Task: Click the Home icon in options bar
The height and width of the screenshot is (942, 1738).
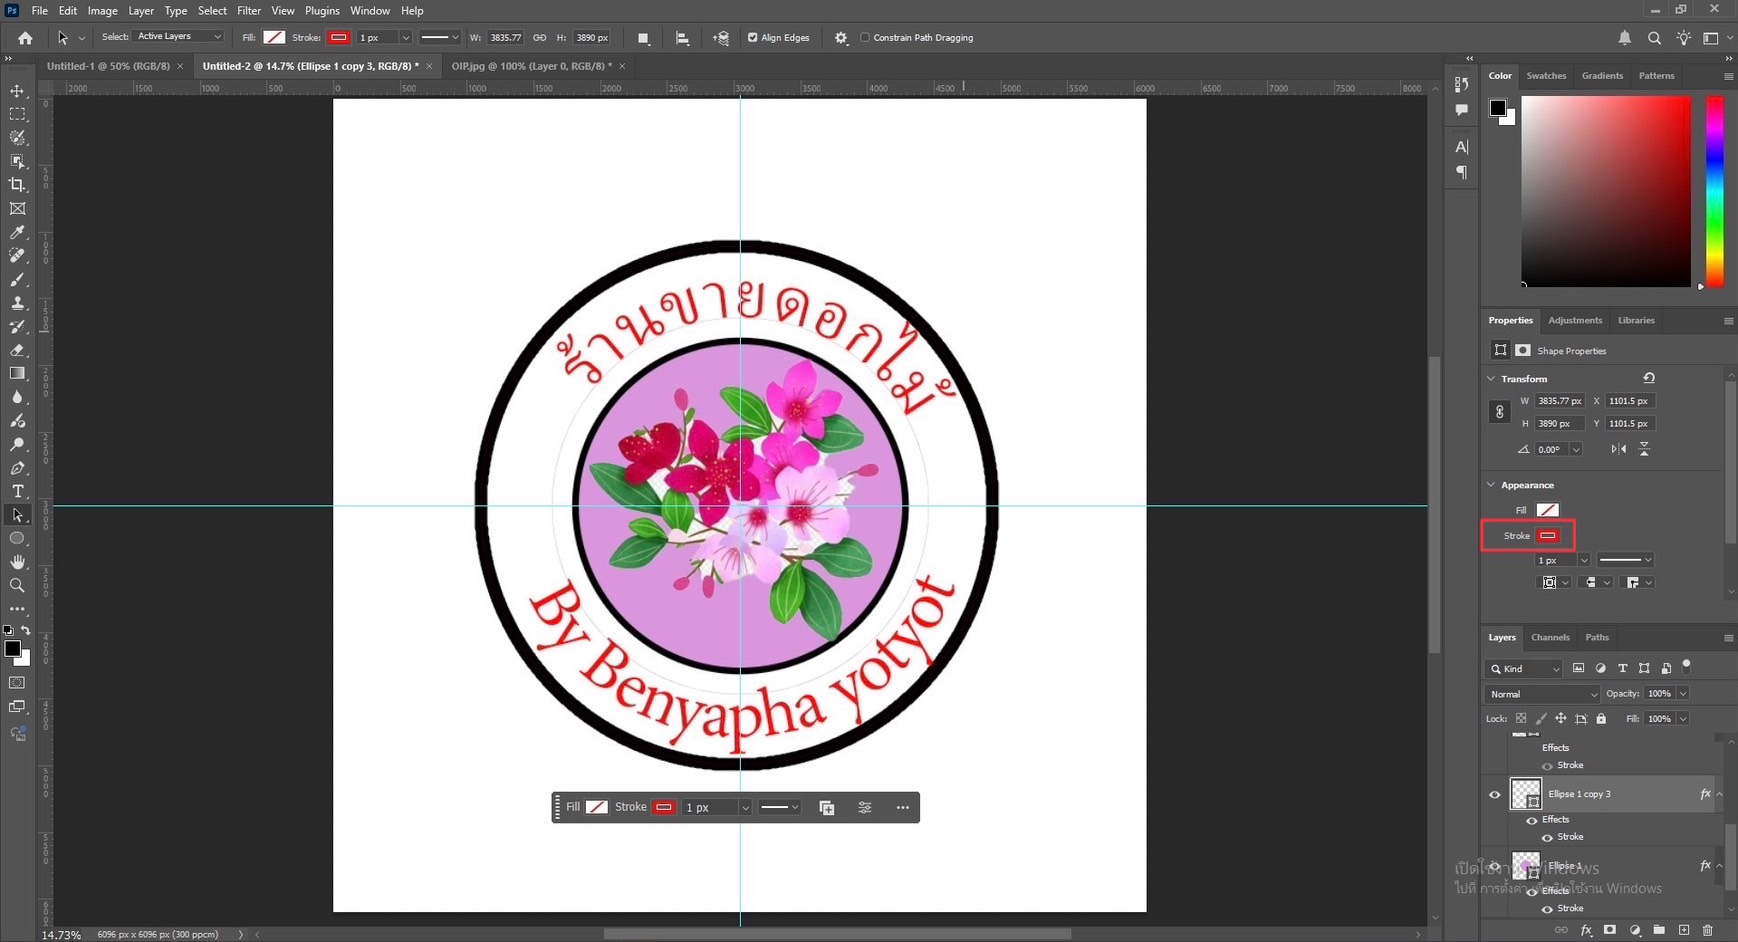Action: pos(25,38)
